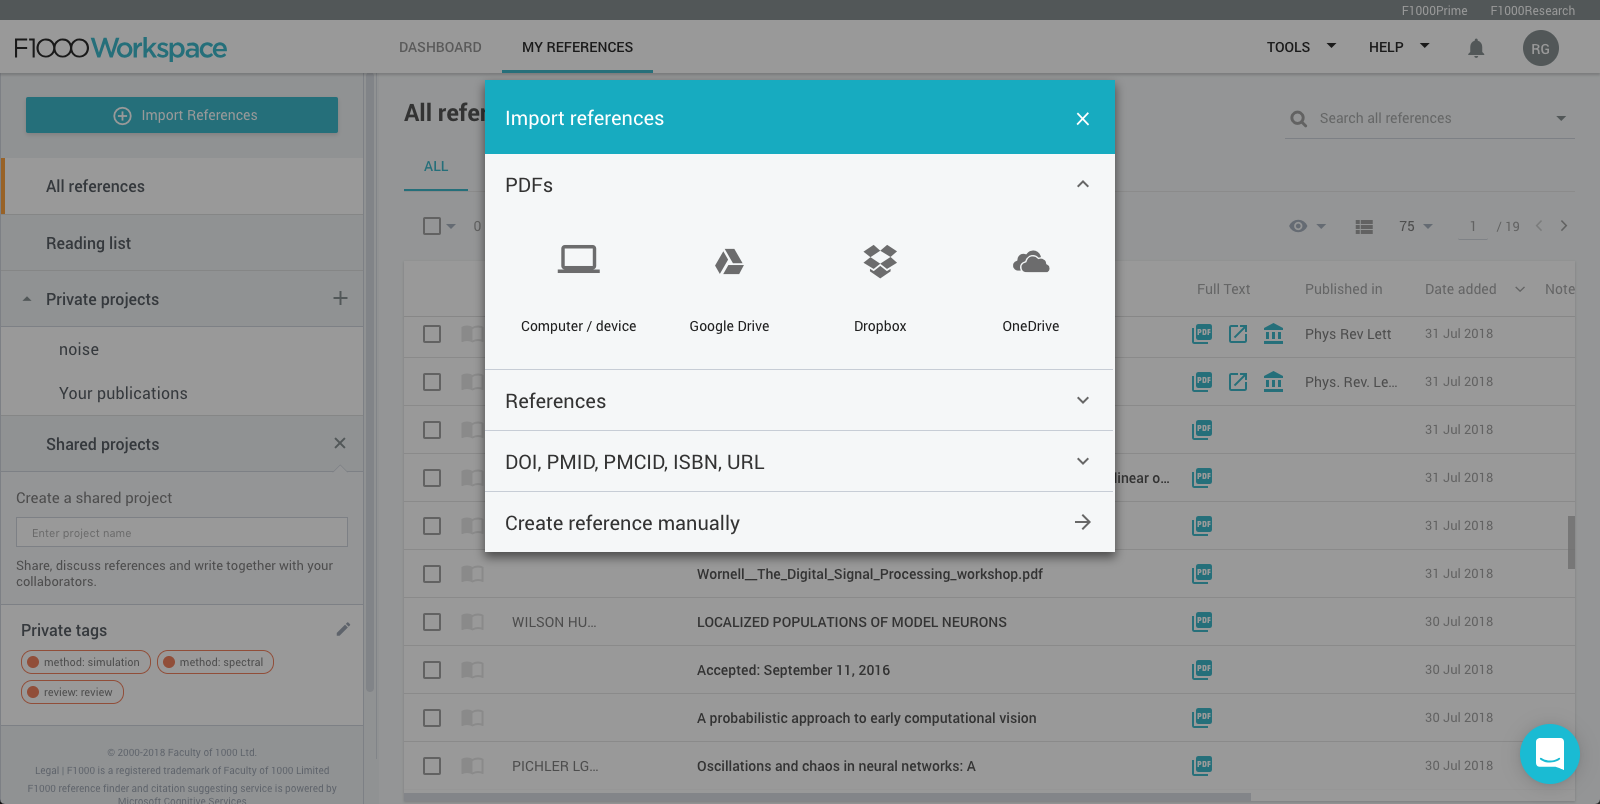Screen dimensions: 1600x804
Task: Open the TOOLS menu
Action: point(1301,47)
